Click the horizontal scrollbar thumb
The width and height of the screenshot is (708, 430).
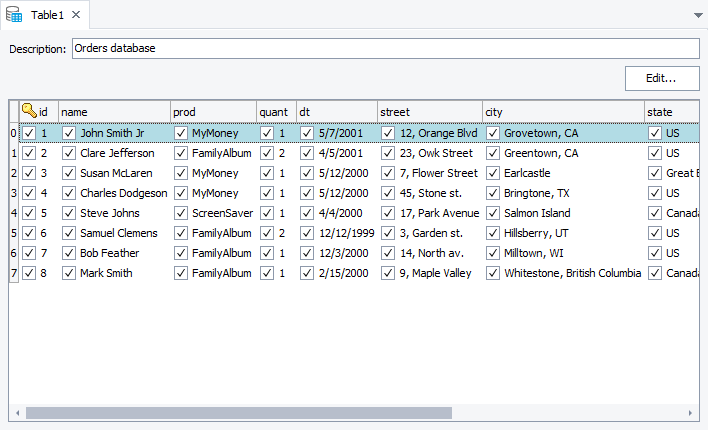tap(238, 413)
